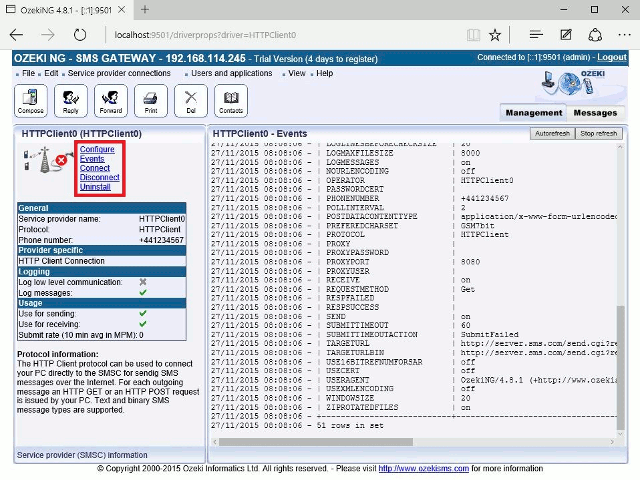Click the Uninstall link

[x=95, y=187]
